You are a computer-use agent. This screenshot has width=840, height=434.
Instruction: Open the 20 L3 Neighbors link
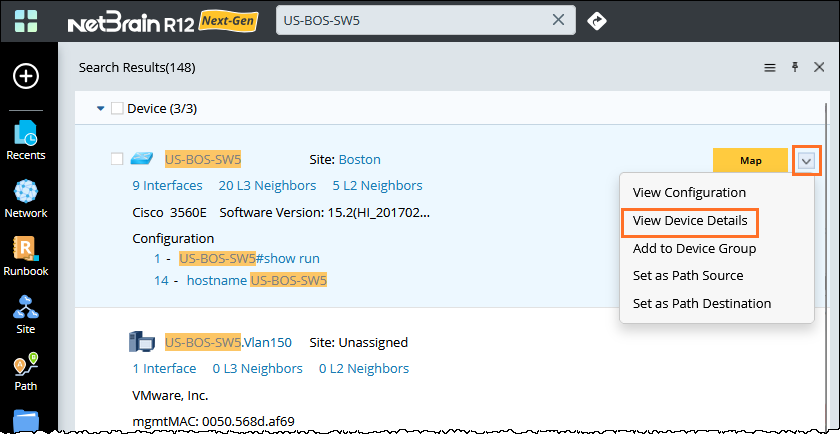[x=261, y=185]
